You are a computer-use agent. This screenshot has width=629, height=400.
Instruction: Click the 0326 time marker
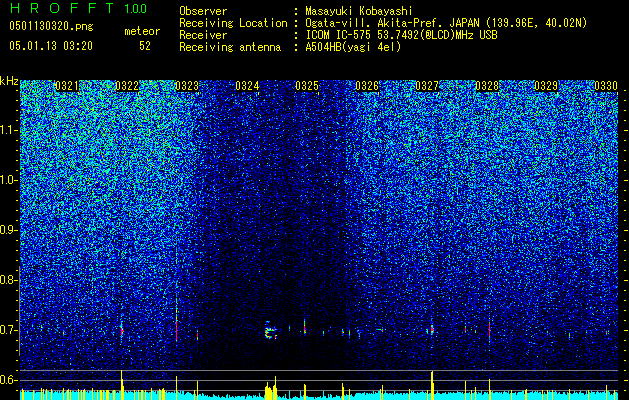(367, 85)
